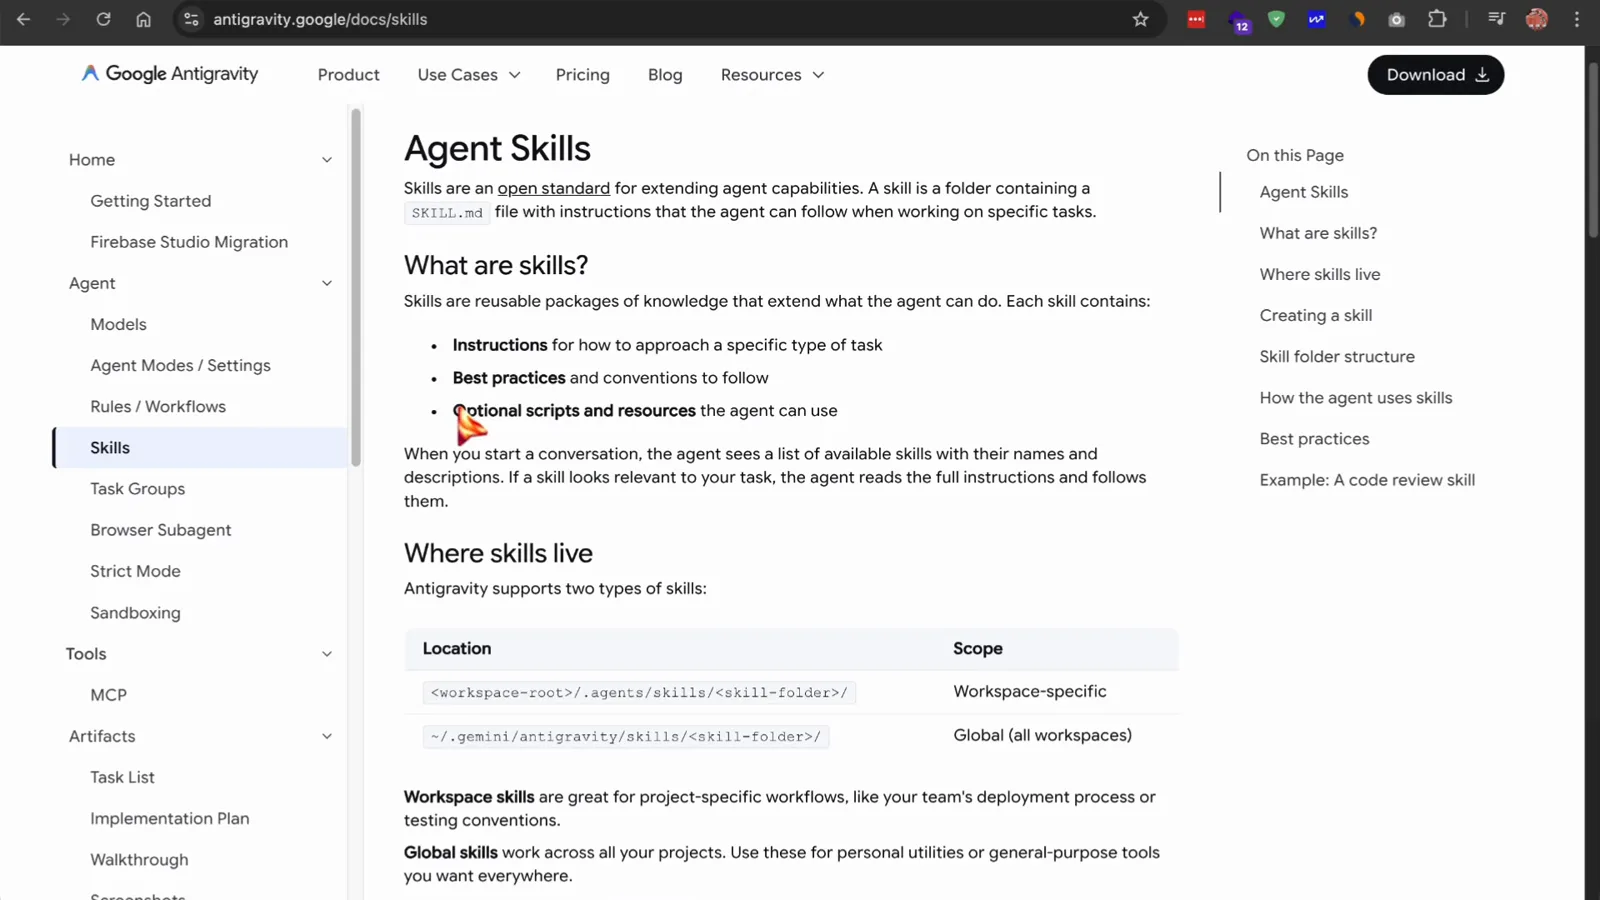Open the Product nav item

click(x=348, y=75)
